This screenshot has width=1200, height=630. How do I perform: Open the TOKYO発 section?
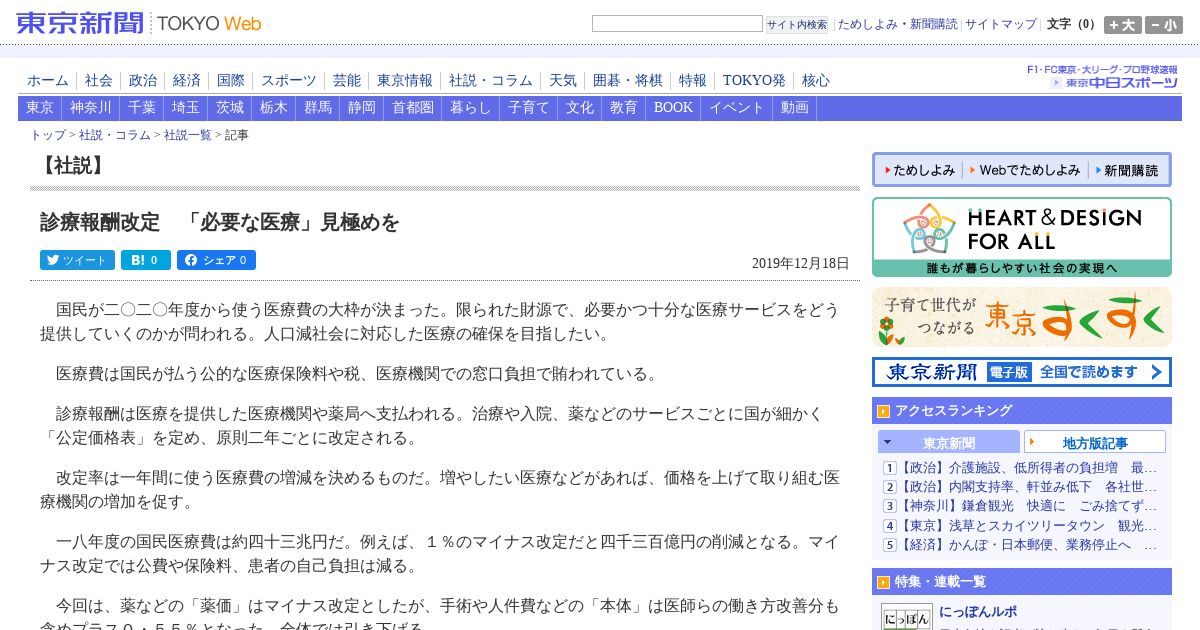754,81
